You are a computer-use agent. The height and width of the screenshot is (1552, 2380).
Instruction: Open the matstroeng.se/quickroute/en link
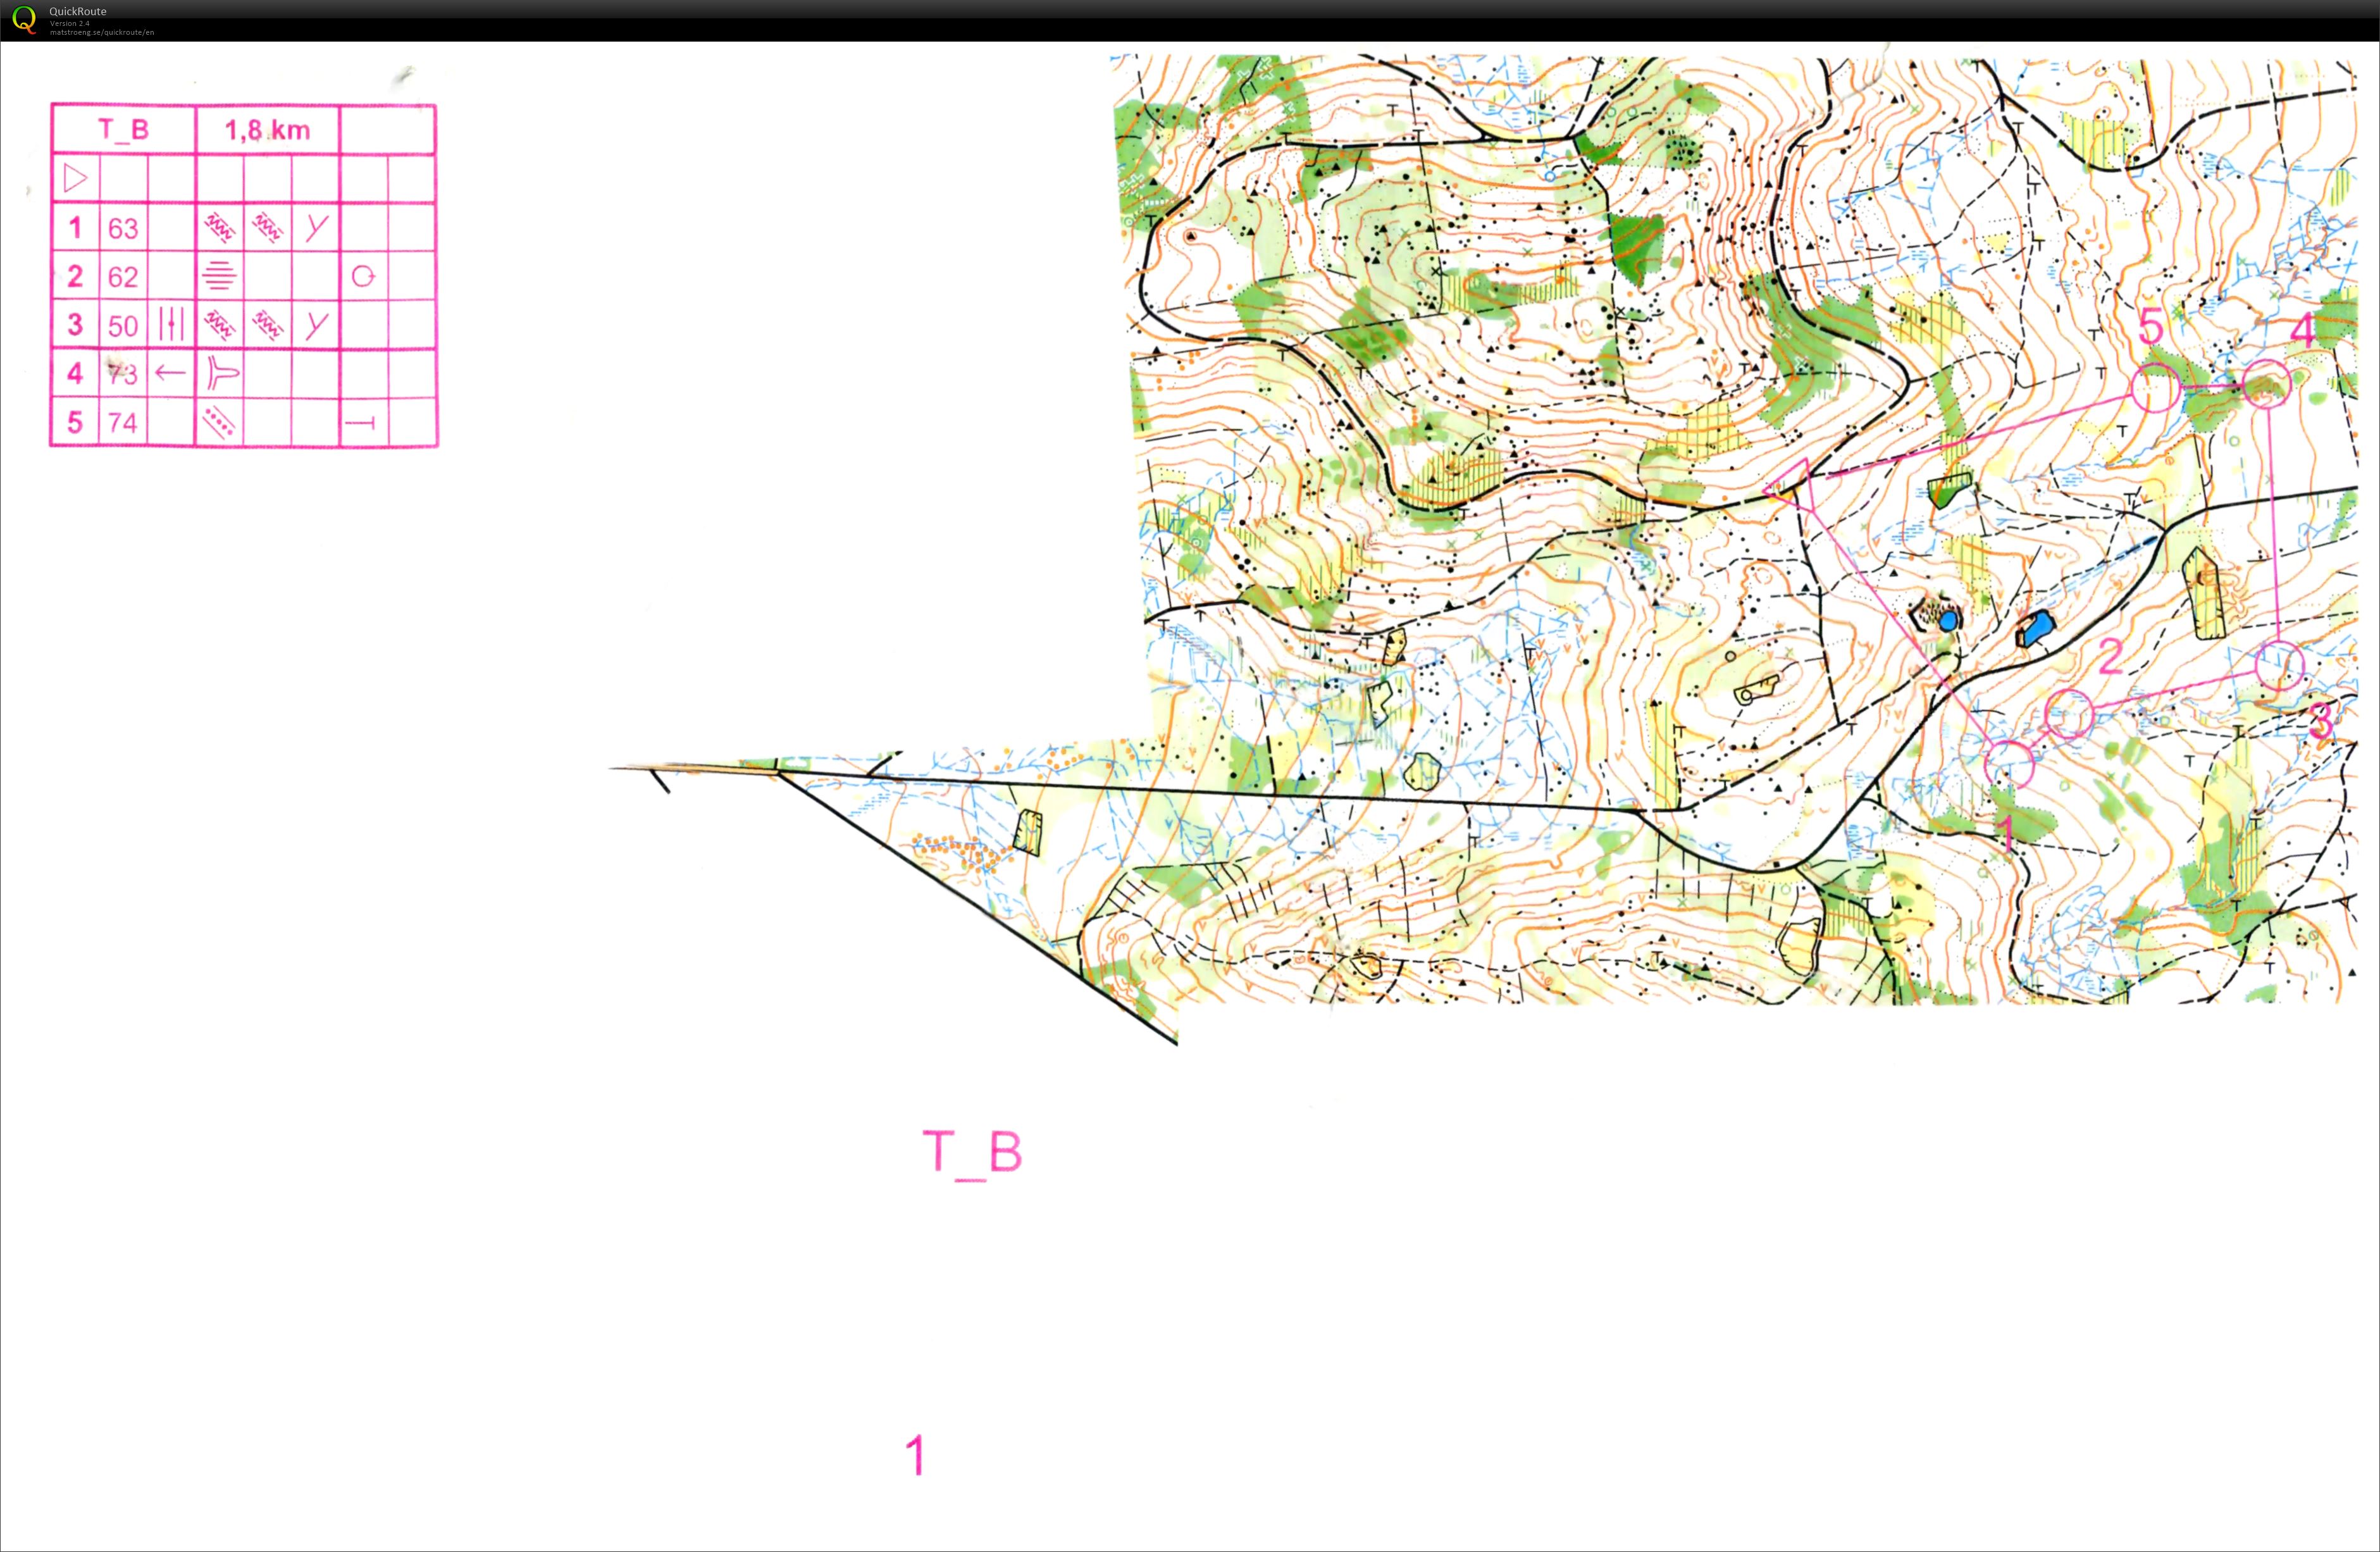click(102, 32)
